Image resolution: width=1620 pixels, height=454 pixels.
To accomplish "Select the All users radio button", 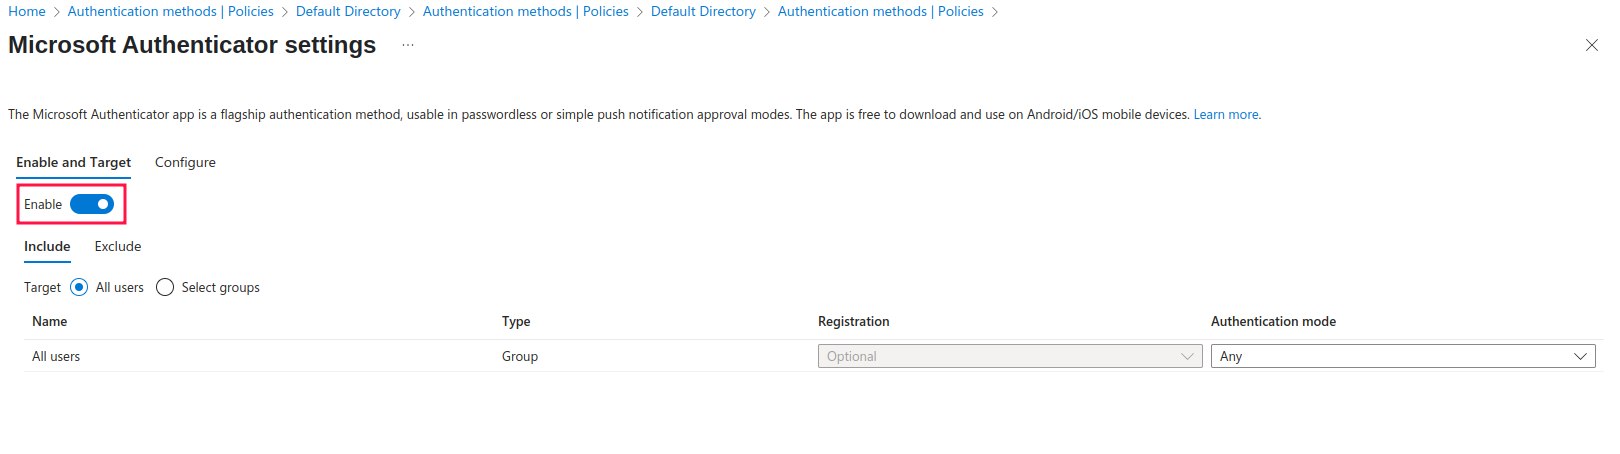I will click(x=79, y=287).
